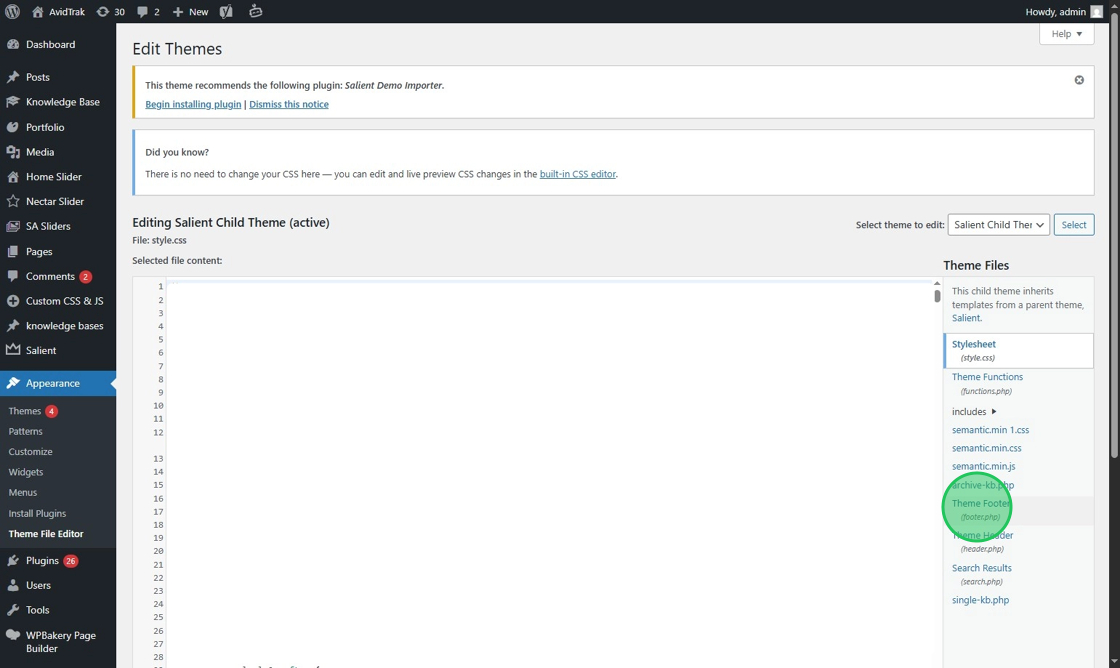Open the admin user avatar

click(x=1096, y=11)
